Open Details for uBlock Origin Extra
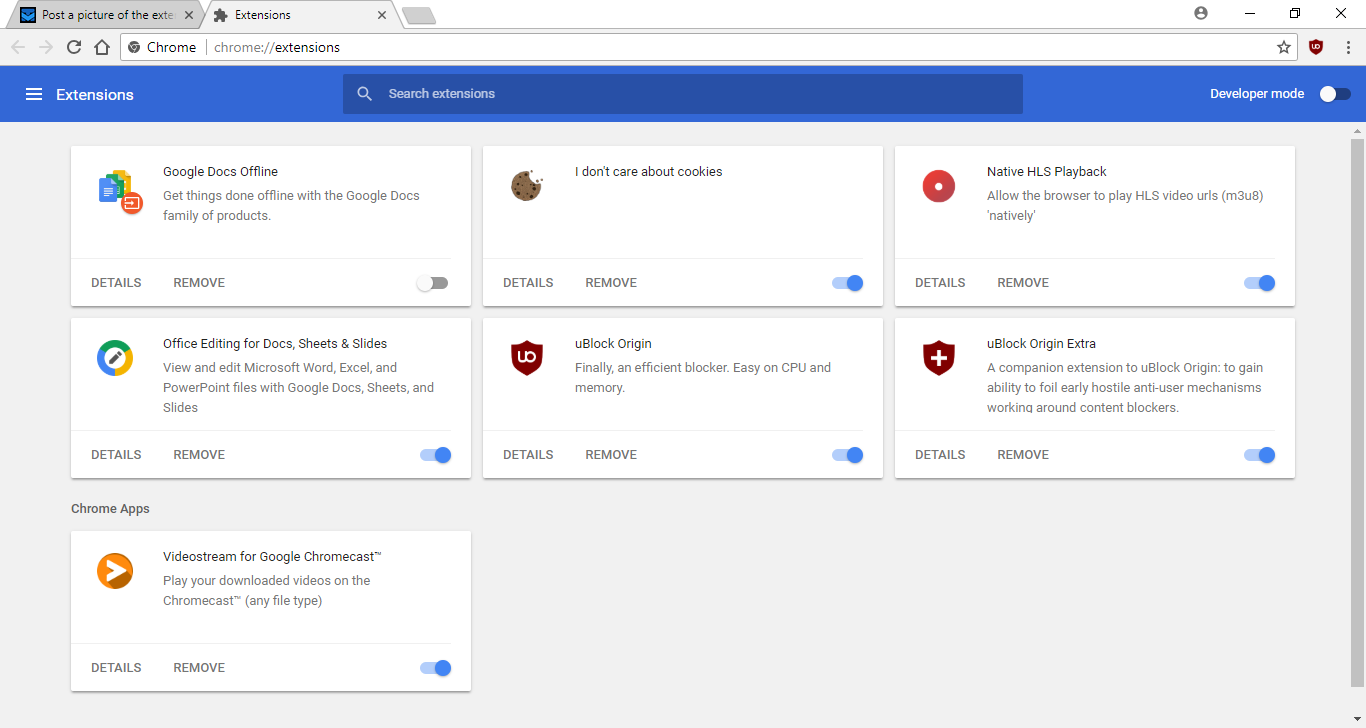 pos(940,455)
